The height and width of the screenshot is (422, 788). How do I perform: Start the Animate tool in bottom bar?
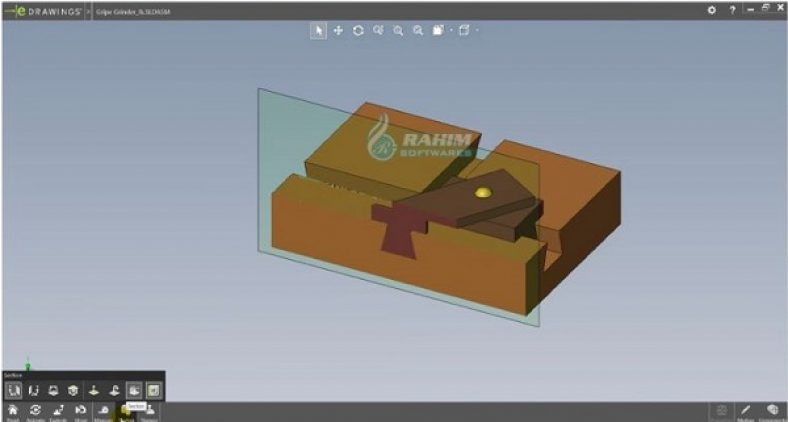coord(35,412)
